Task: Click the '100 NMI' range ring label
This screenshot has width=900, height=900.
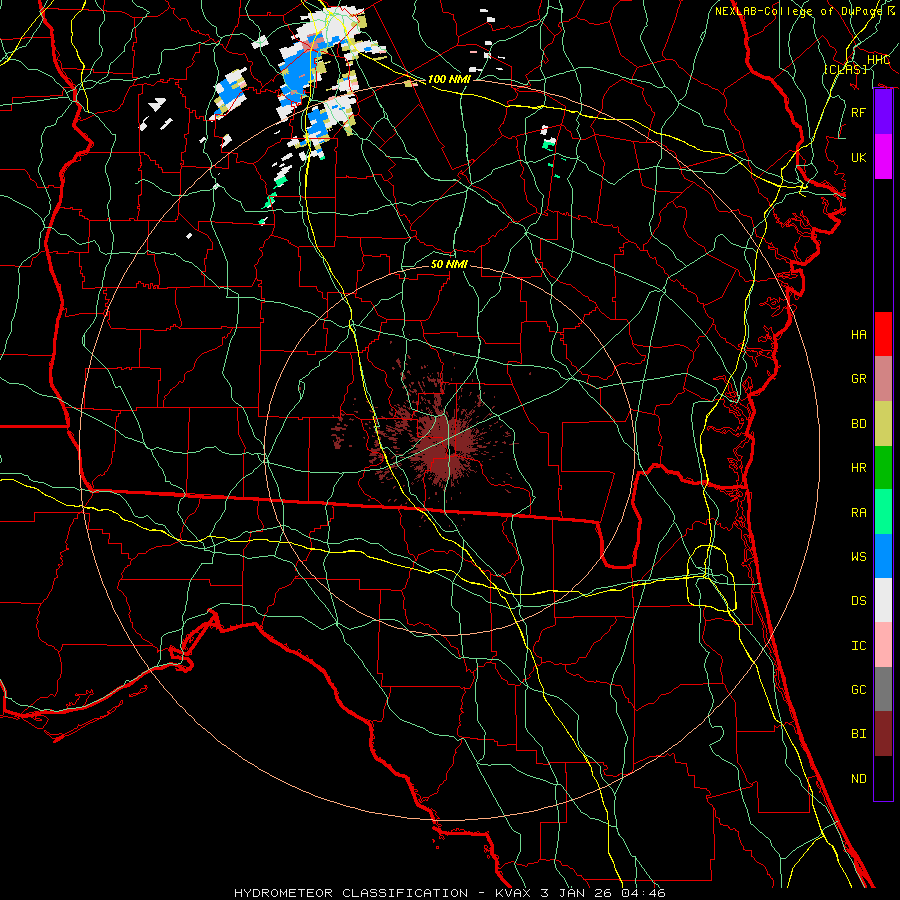Action: [x=449, y=79]
